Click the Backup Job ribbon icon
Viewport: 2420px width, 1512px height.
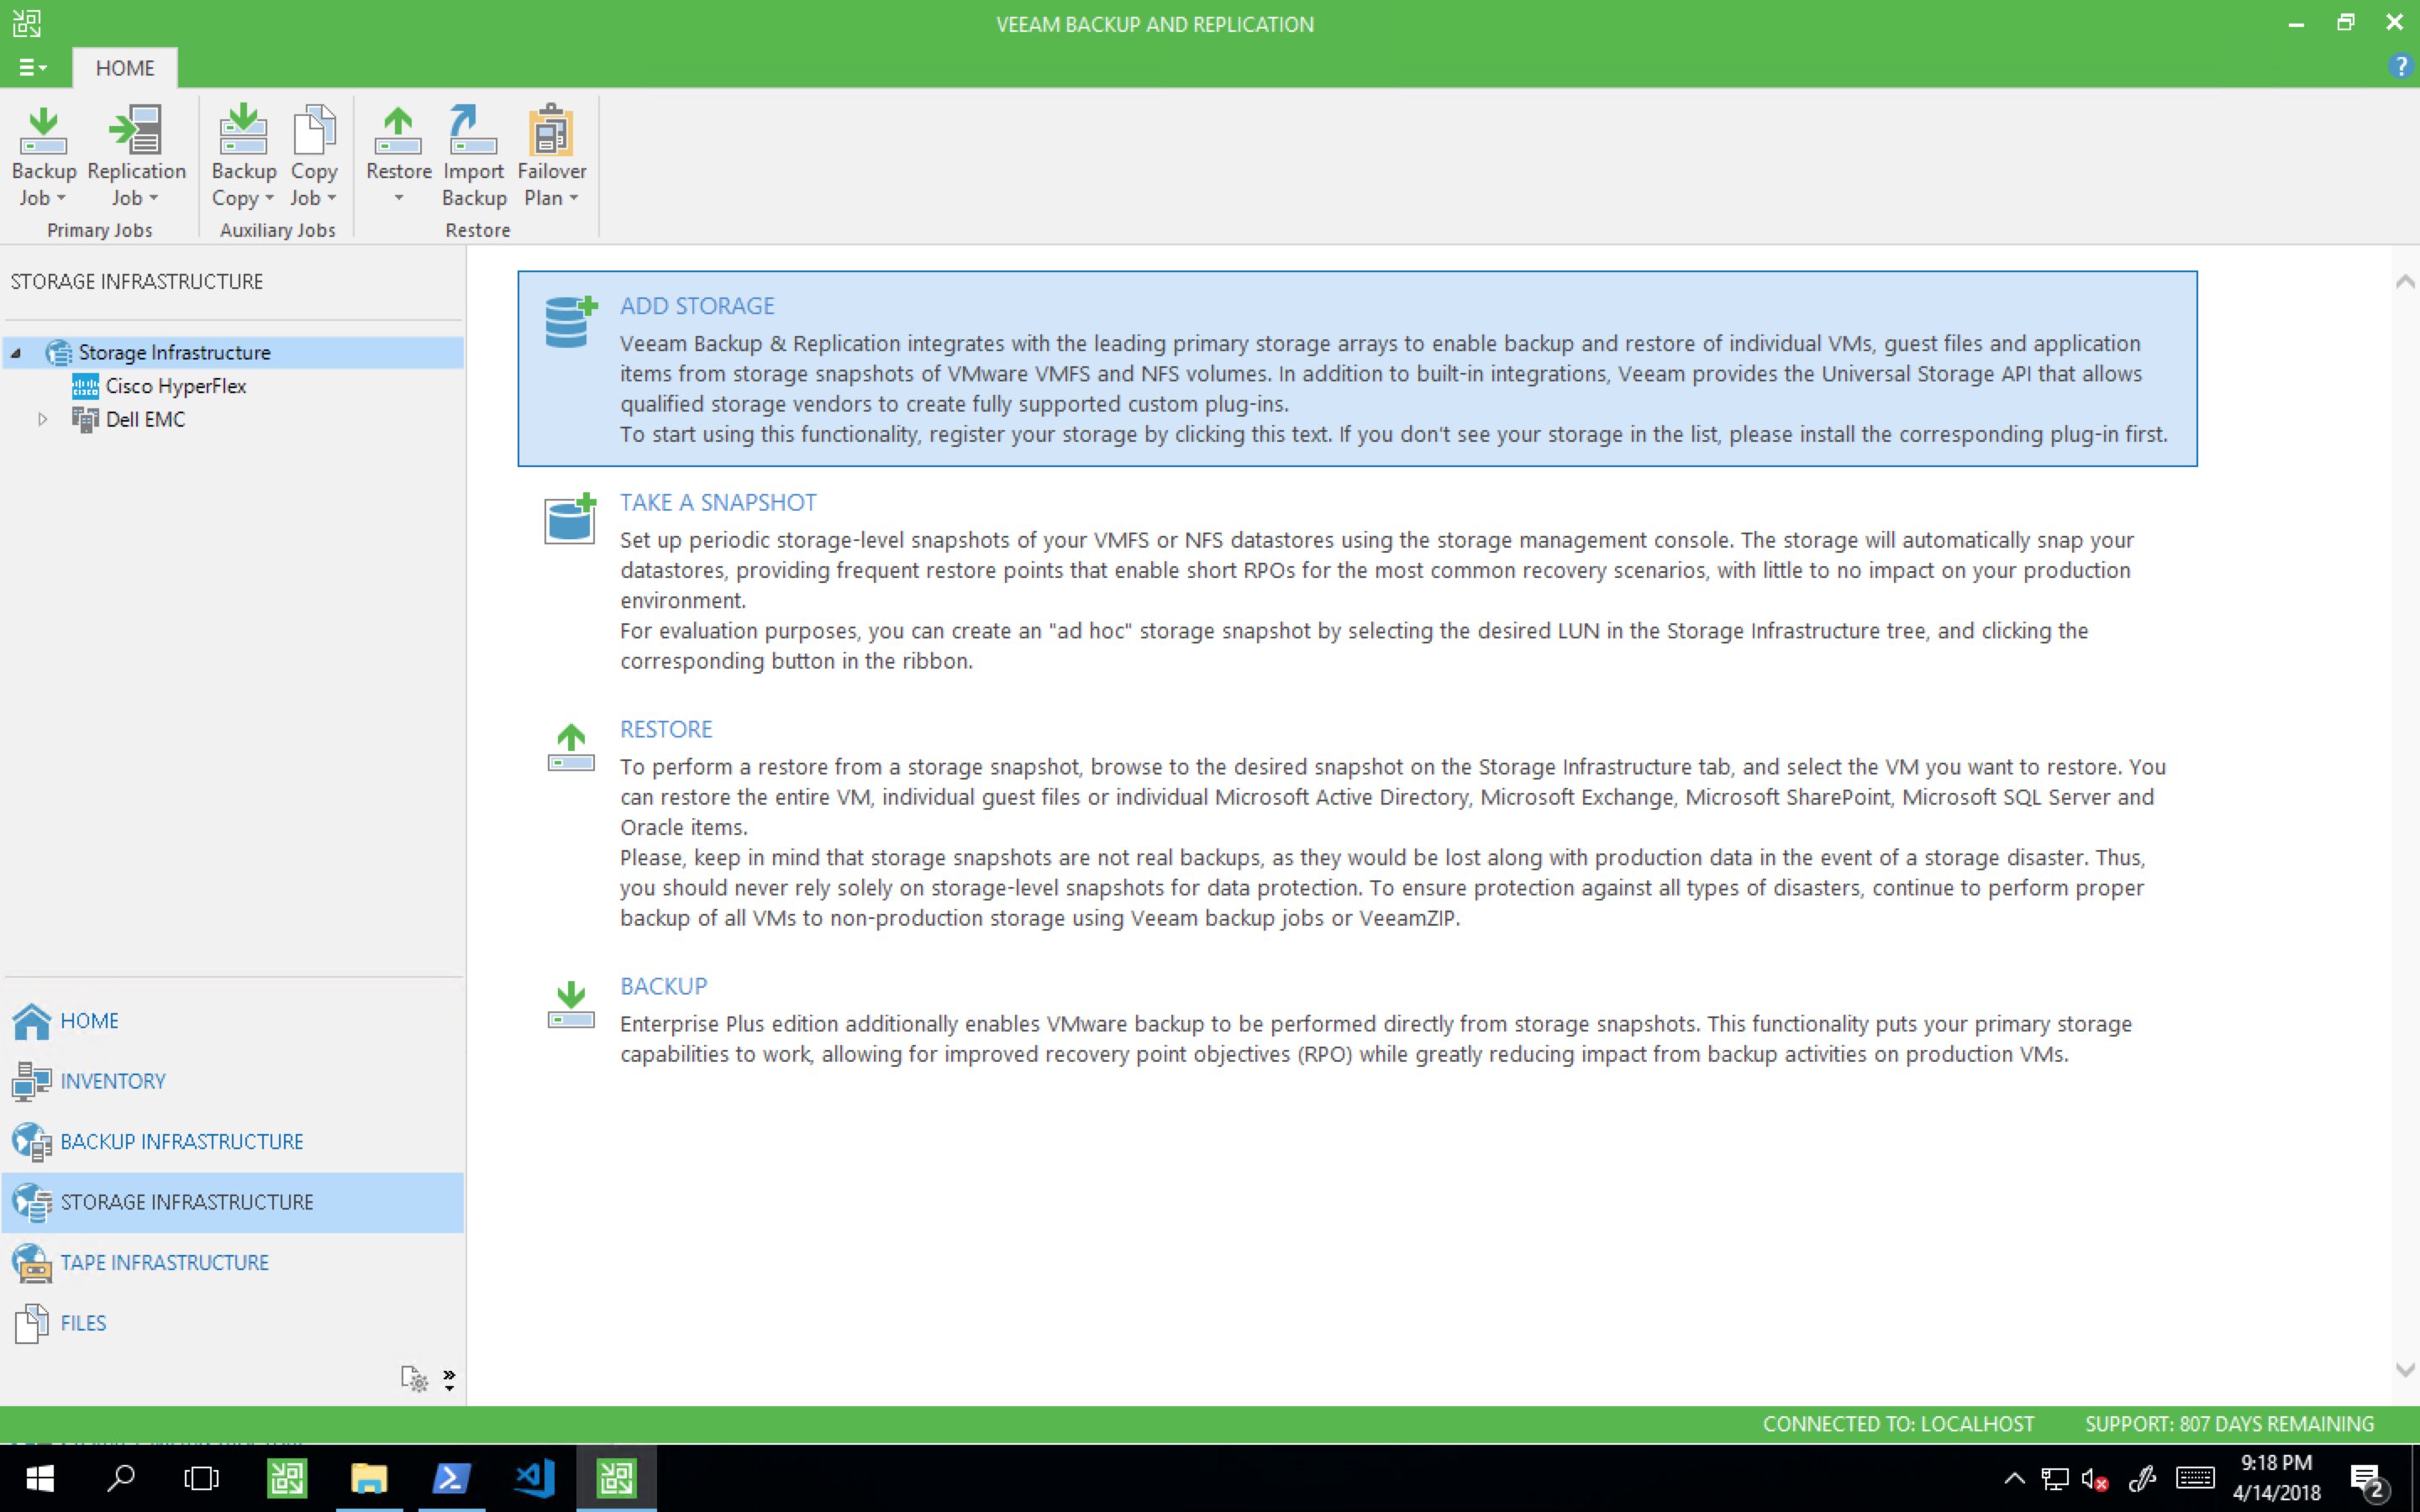(43, 131)
